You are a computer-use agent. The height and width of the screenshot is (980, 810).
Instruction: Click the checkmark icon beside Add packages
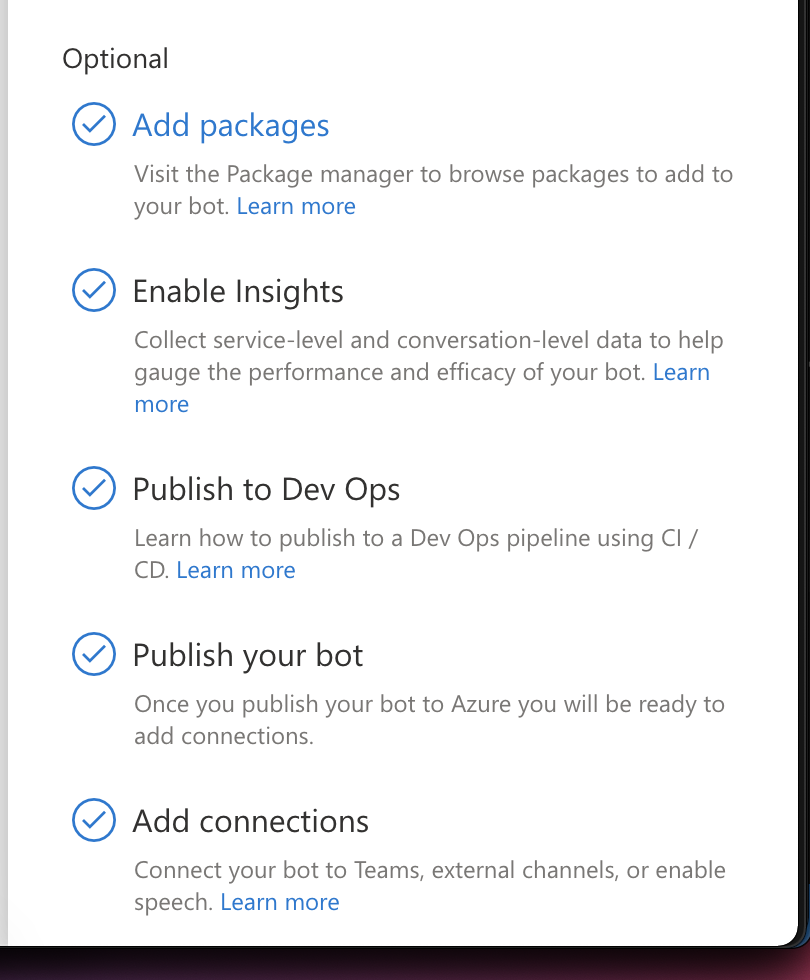pos(94,124)
